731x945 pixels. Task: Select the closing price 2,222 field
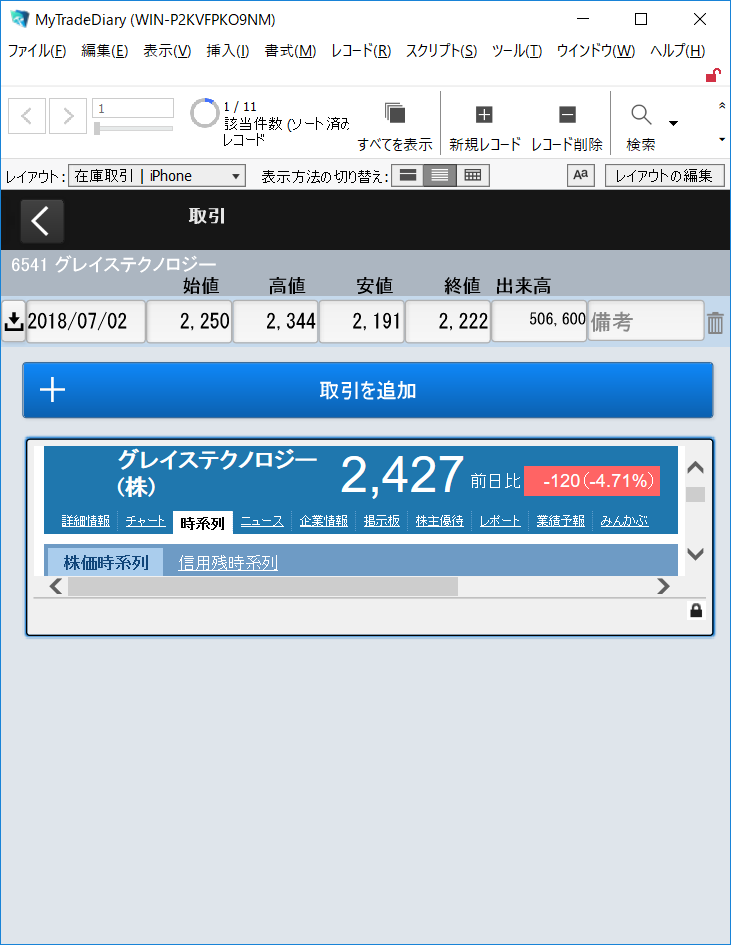pyautogui.click(x=448, y=321)
